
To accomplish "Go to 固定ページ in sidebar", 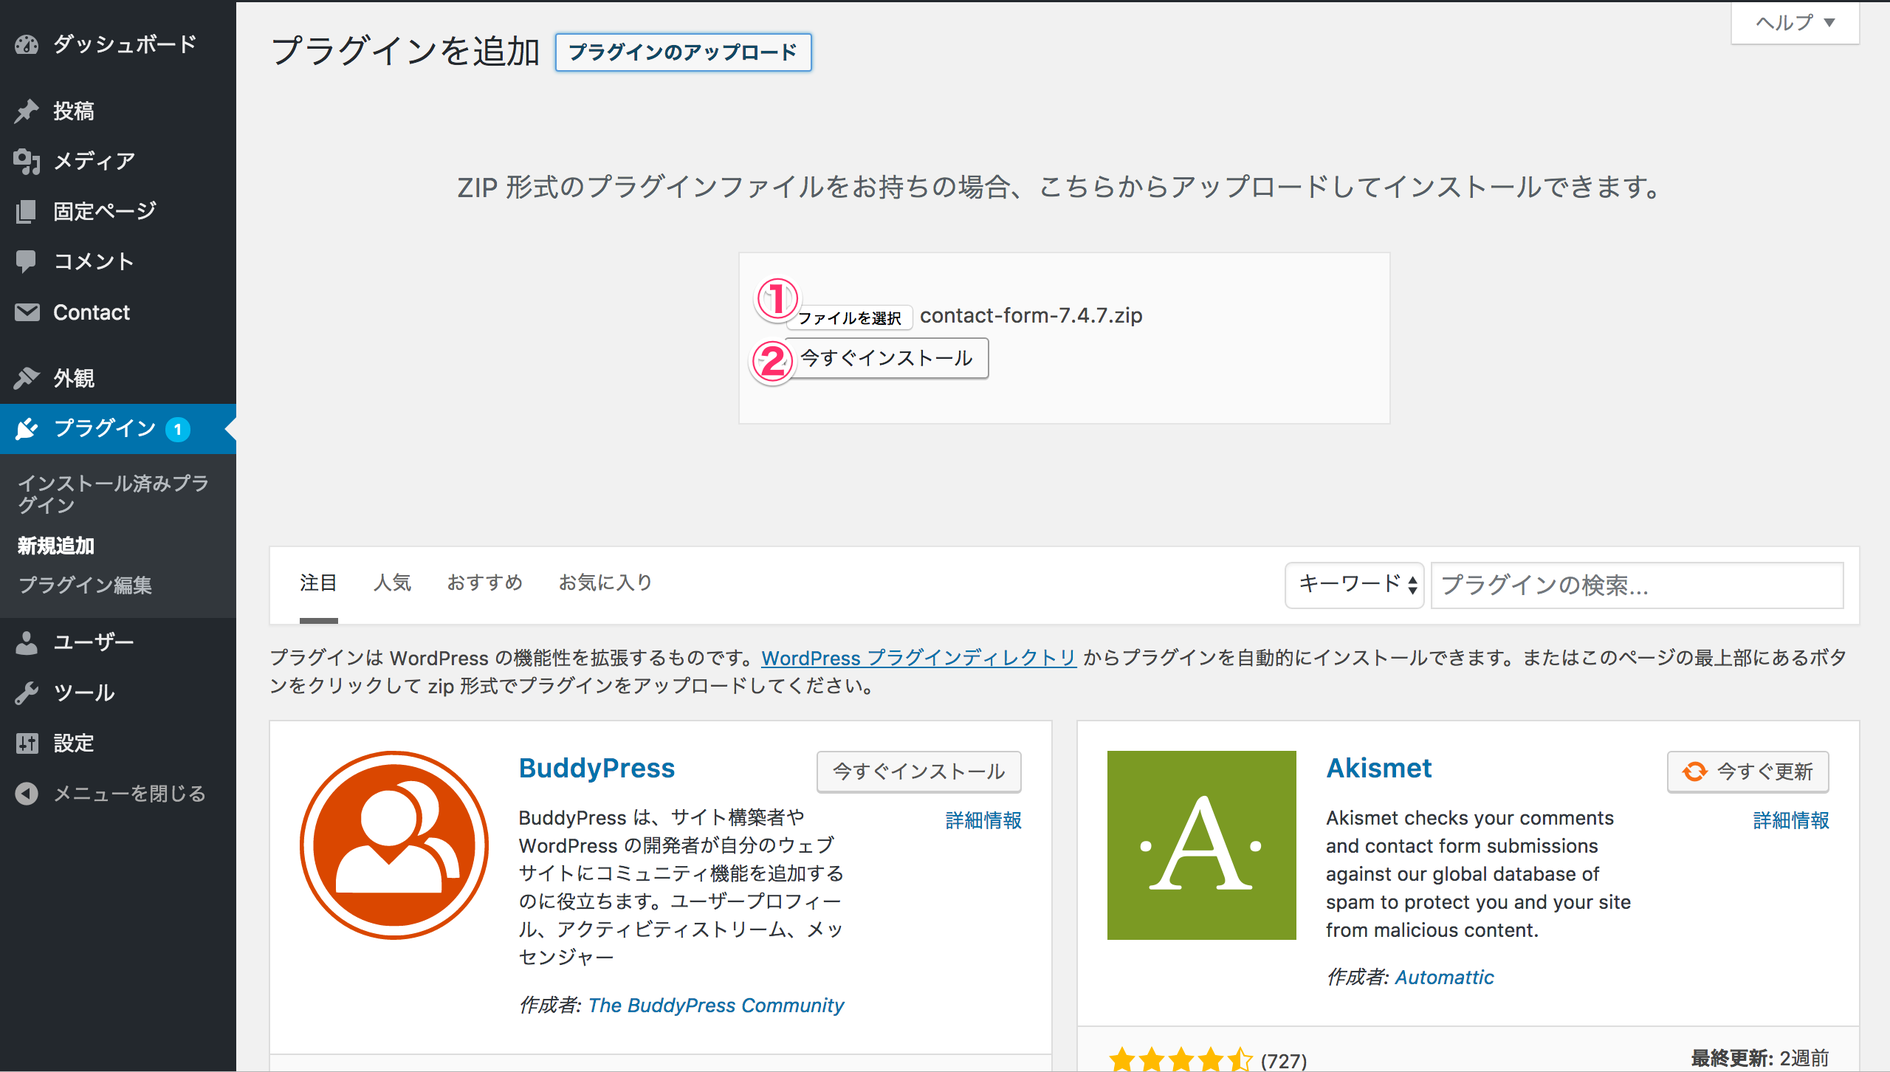I will pyautogui.click(x=118, y=211).
